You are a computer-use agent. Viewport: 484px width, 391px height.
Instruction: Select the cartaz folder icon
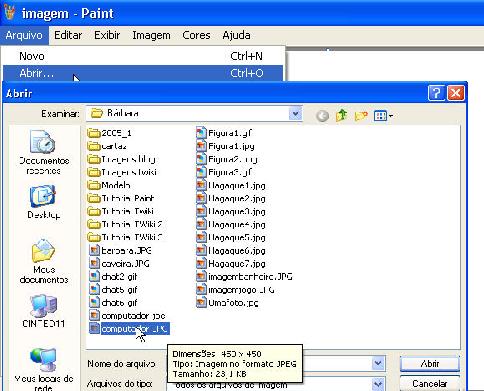point(94,146)
